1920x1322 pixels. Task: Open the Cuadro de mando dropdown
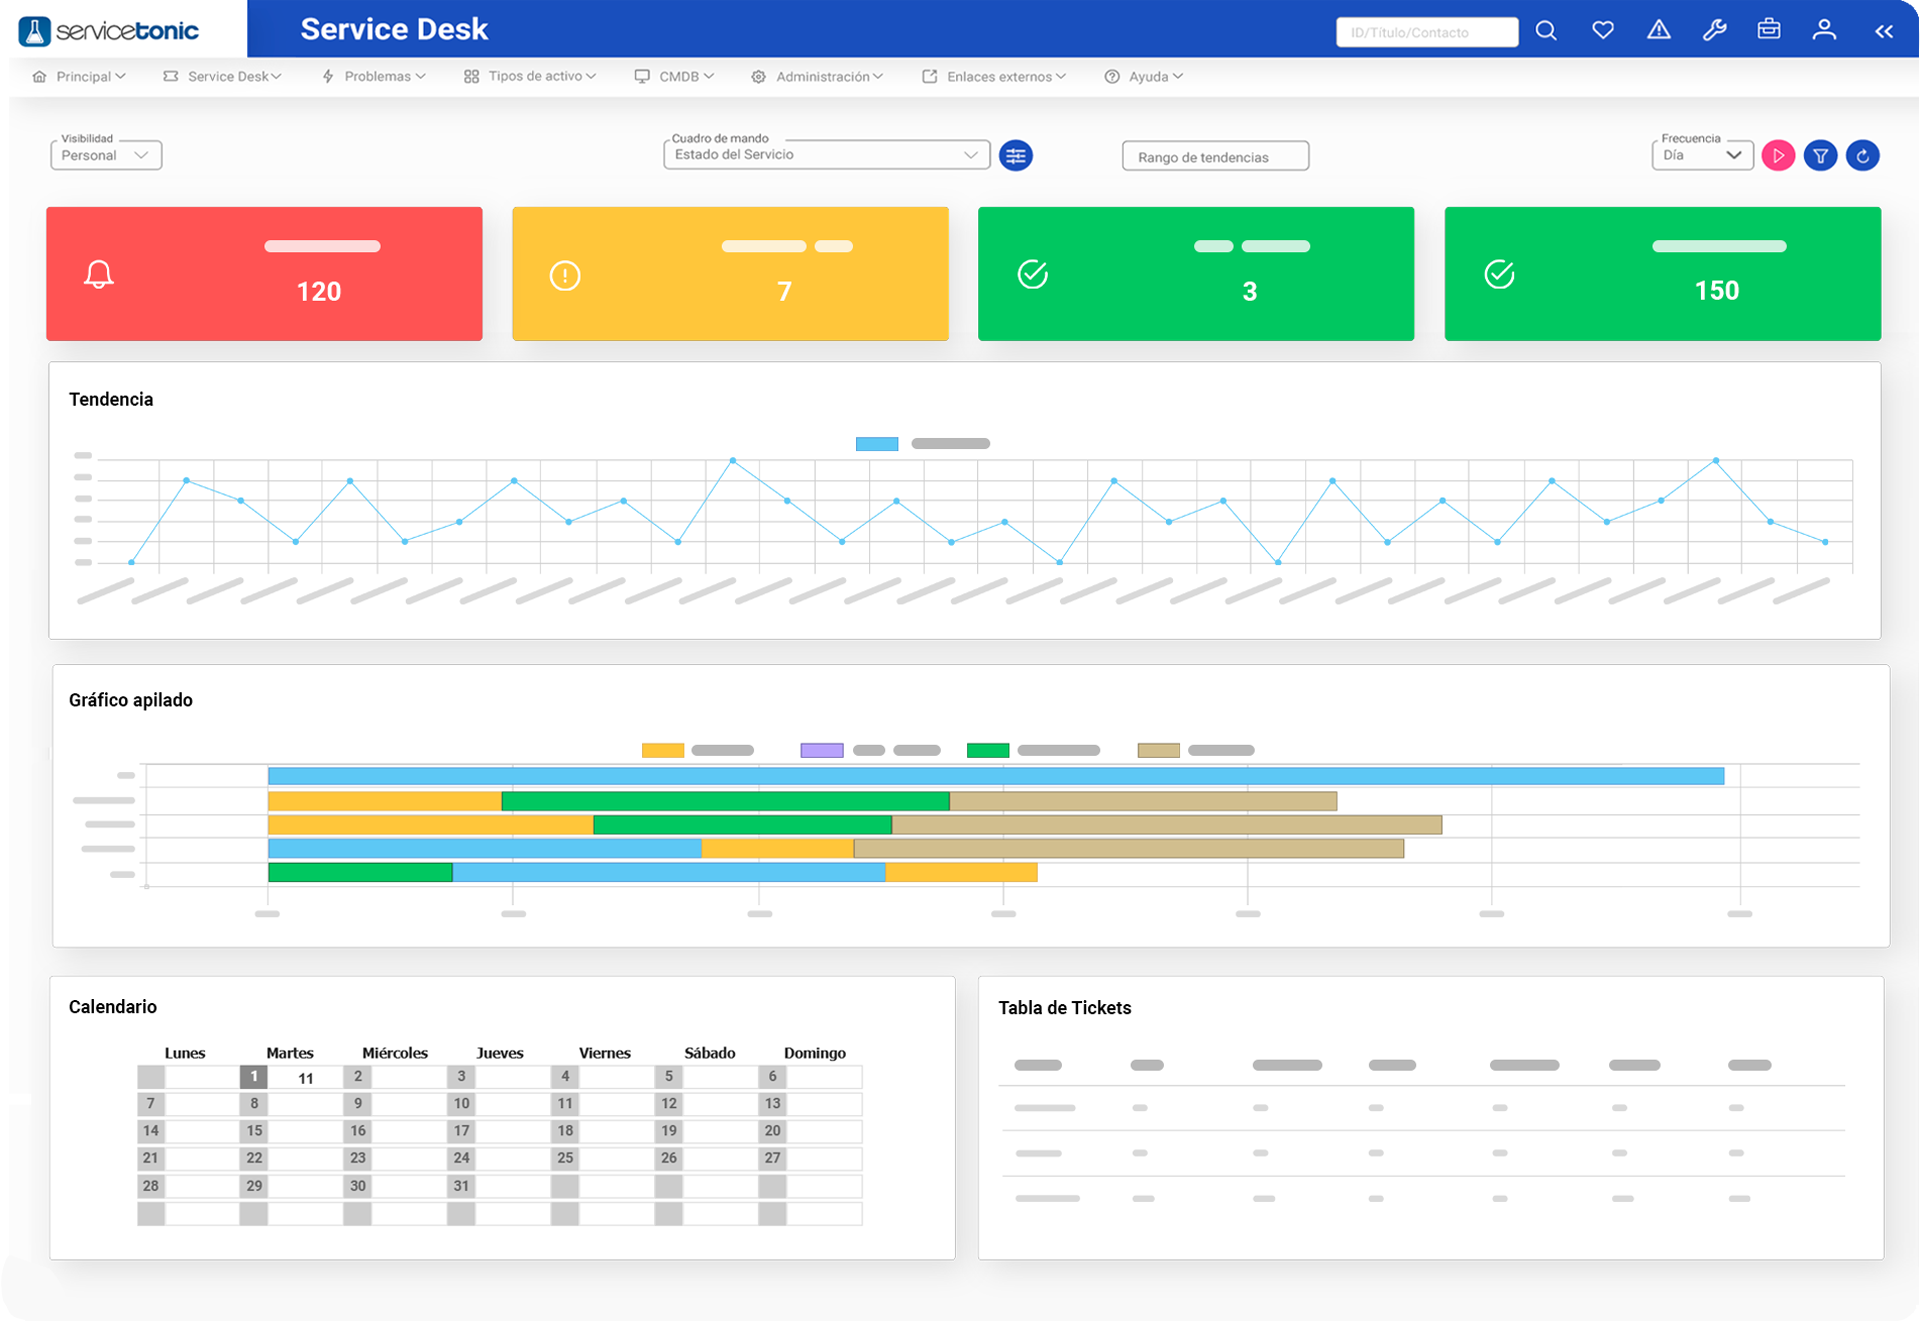point(826,154)
